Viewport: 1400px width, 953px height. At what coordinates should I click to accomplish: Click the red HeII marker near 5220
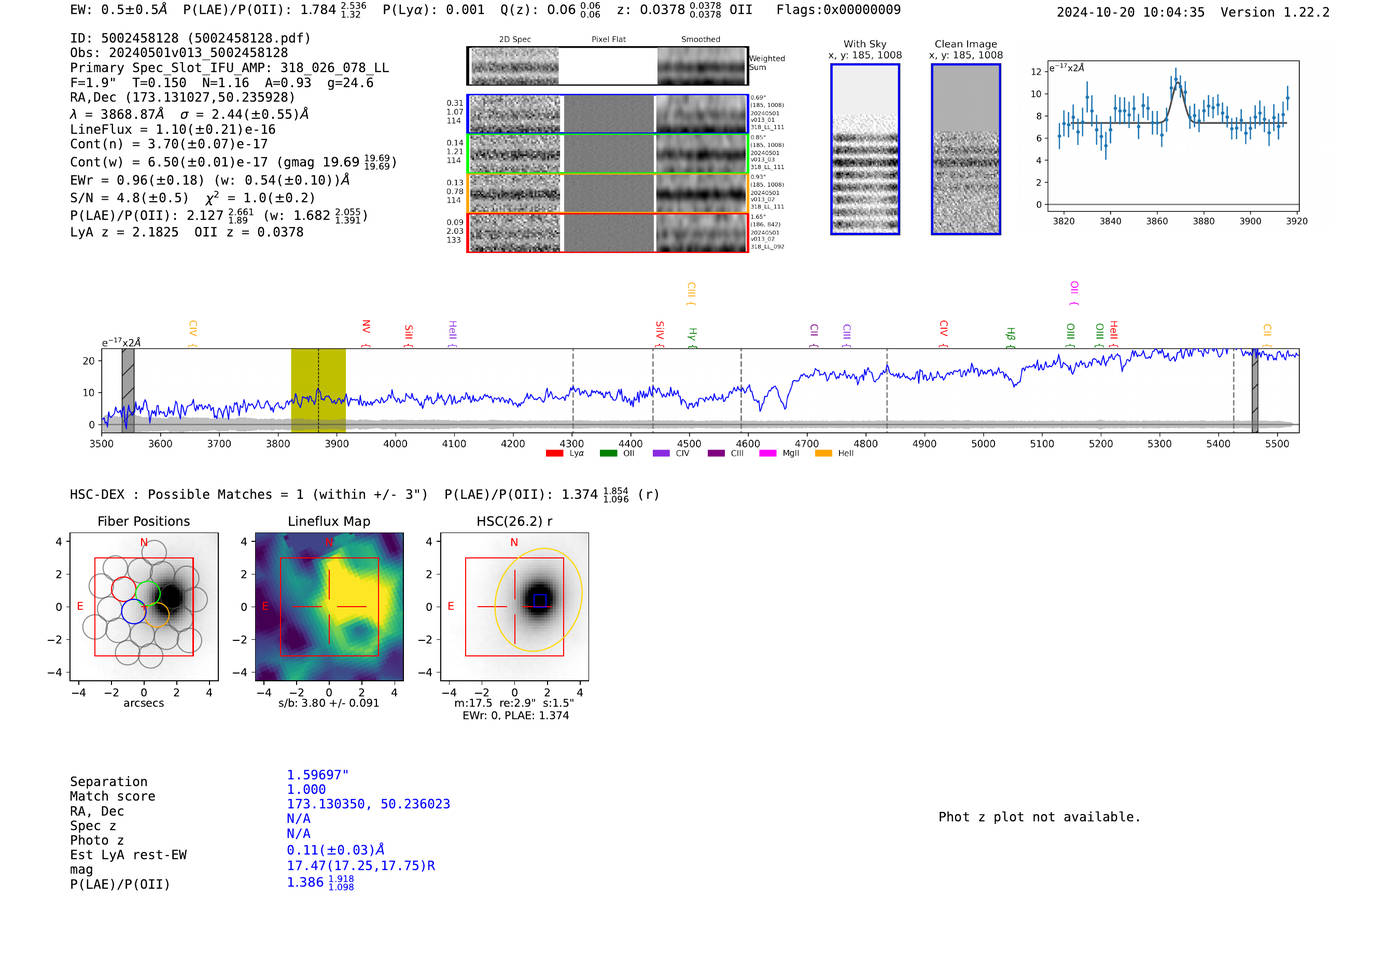point(1113,333)
